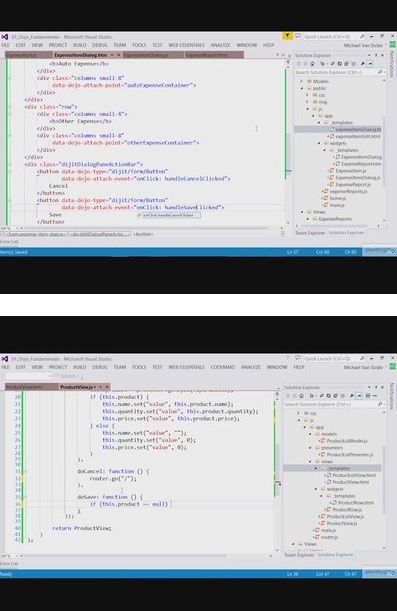Select the router.js file icon in Solution Explorer
Image resolution: width=397 pixels, height=611 pixels.
(x=317, y=537)
